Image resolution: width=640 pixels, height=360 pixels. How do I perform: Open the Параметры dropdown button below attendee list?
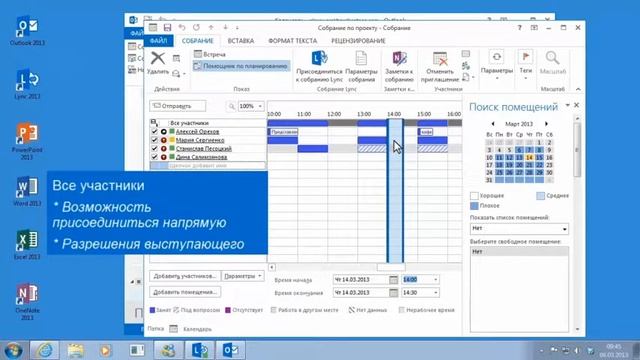tap(242, 276)
